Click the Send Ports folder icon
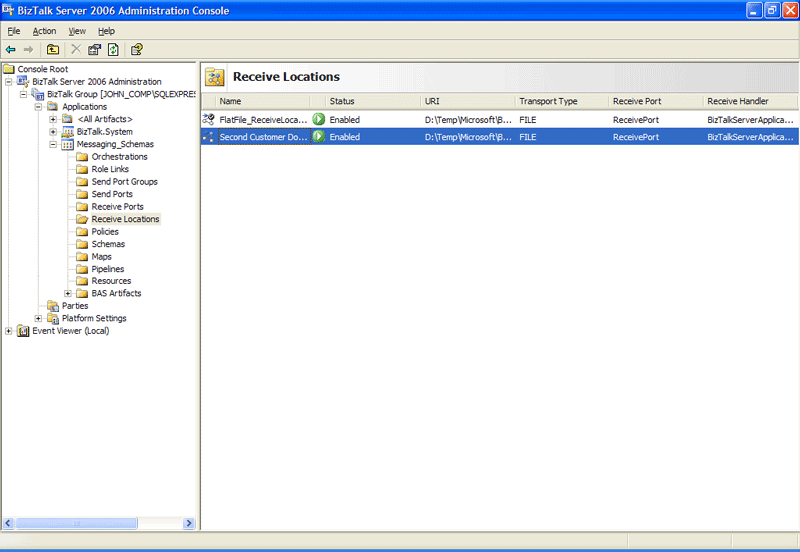The height and width of the screenshot is (552, 800). click(x=82, y=194)
